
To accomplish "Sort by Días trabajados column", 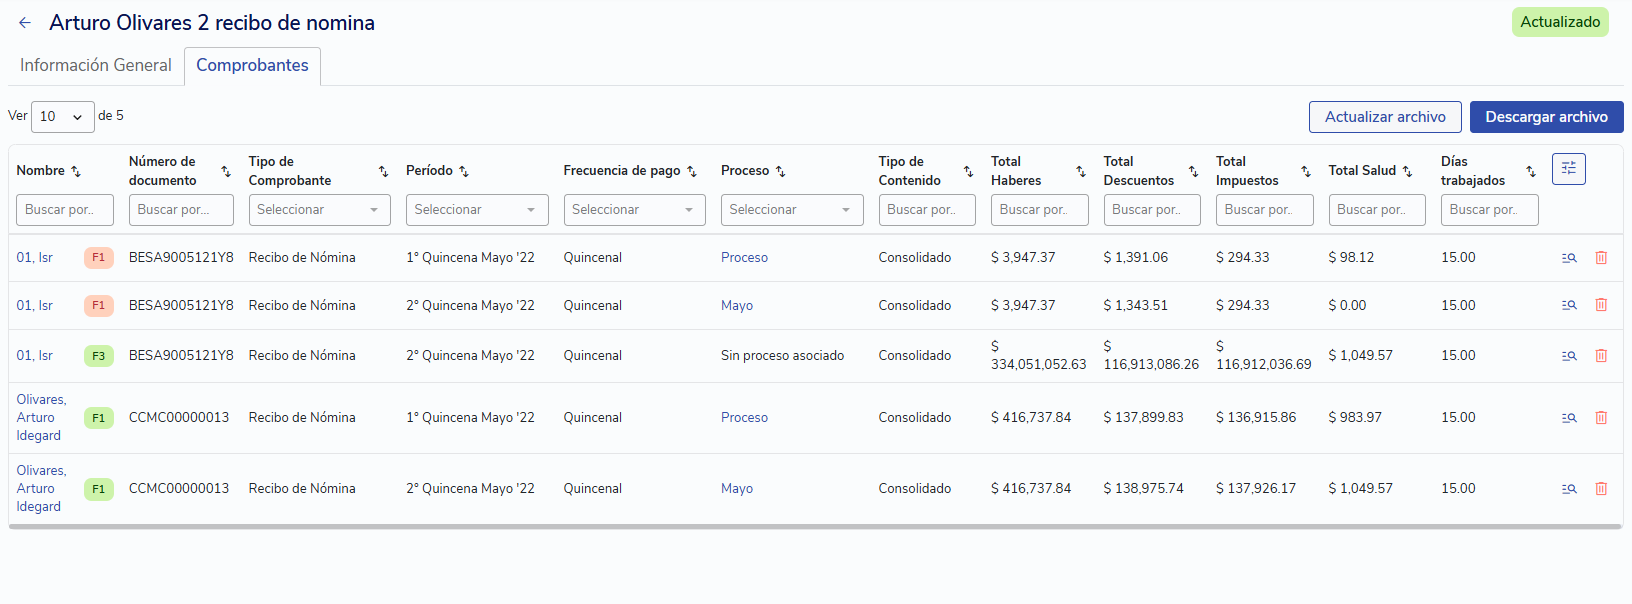I will [x=1530, y=171].
